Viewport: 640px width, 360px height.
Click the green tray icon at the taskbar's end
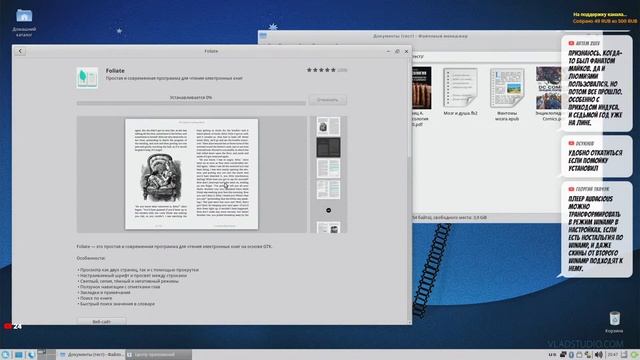[x=634, y=355]
